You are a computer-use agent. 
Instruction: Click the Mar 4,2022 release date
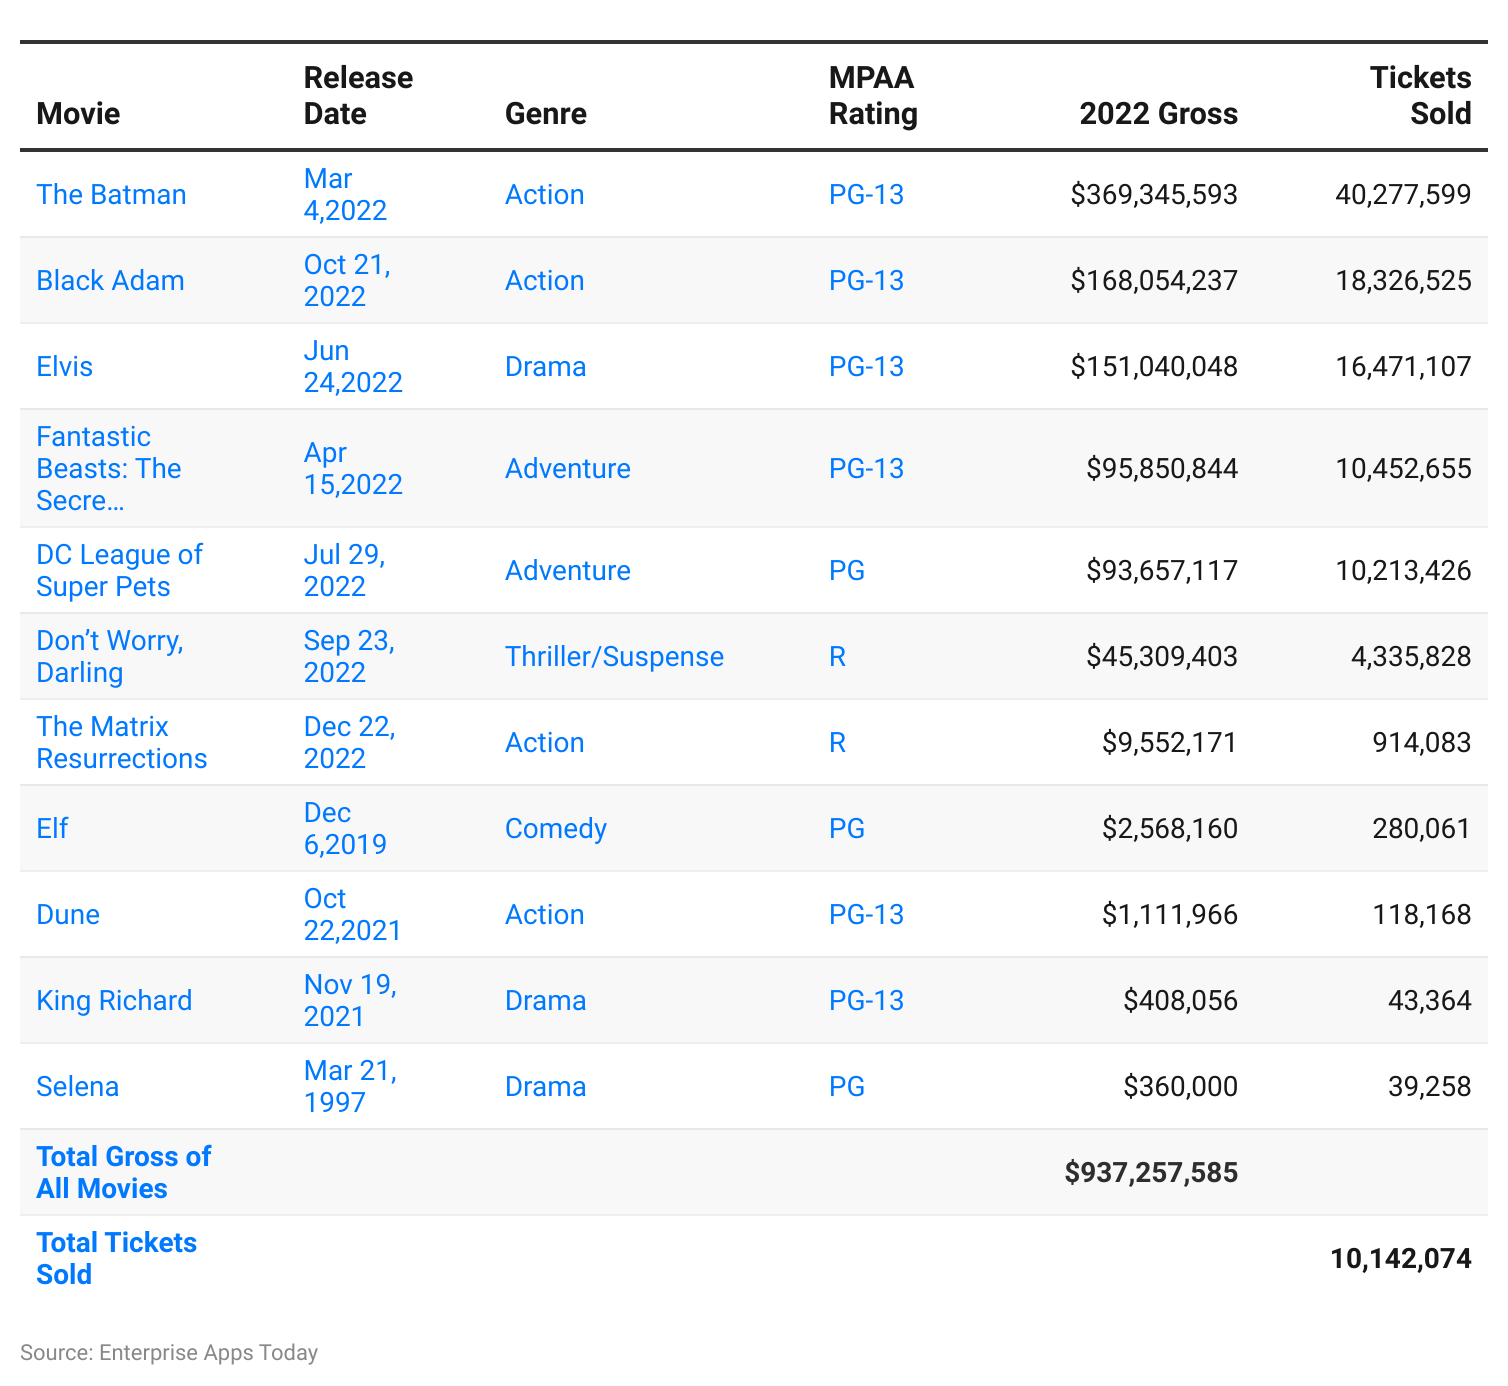(345, 194)
